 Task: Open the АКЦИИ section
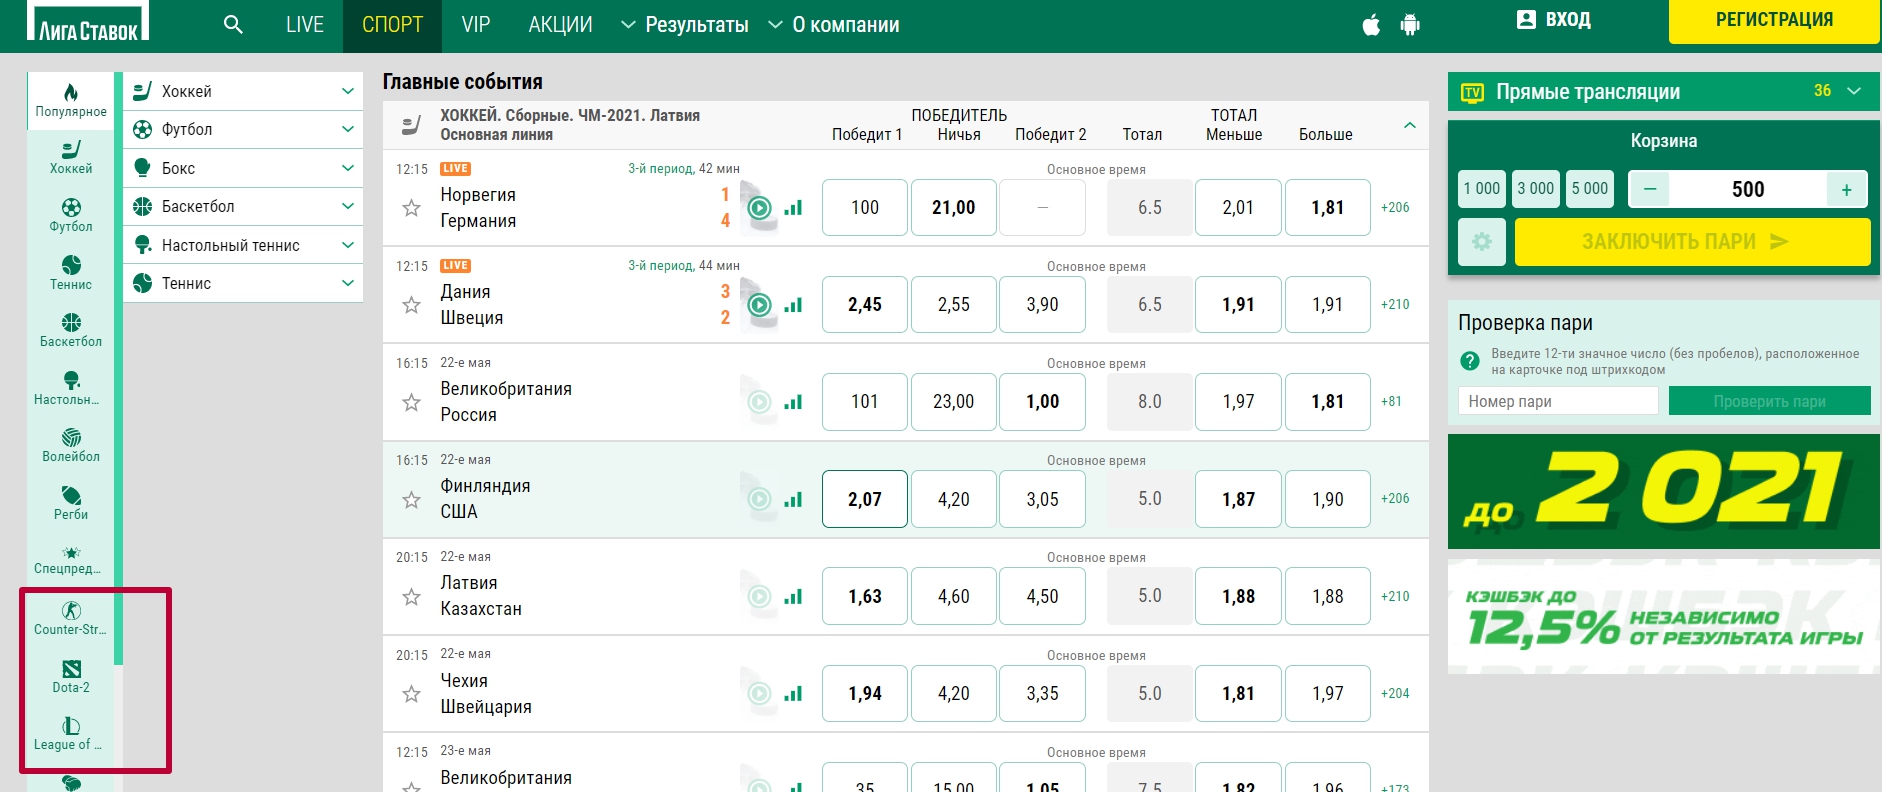[x=560, y=25]
